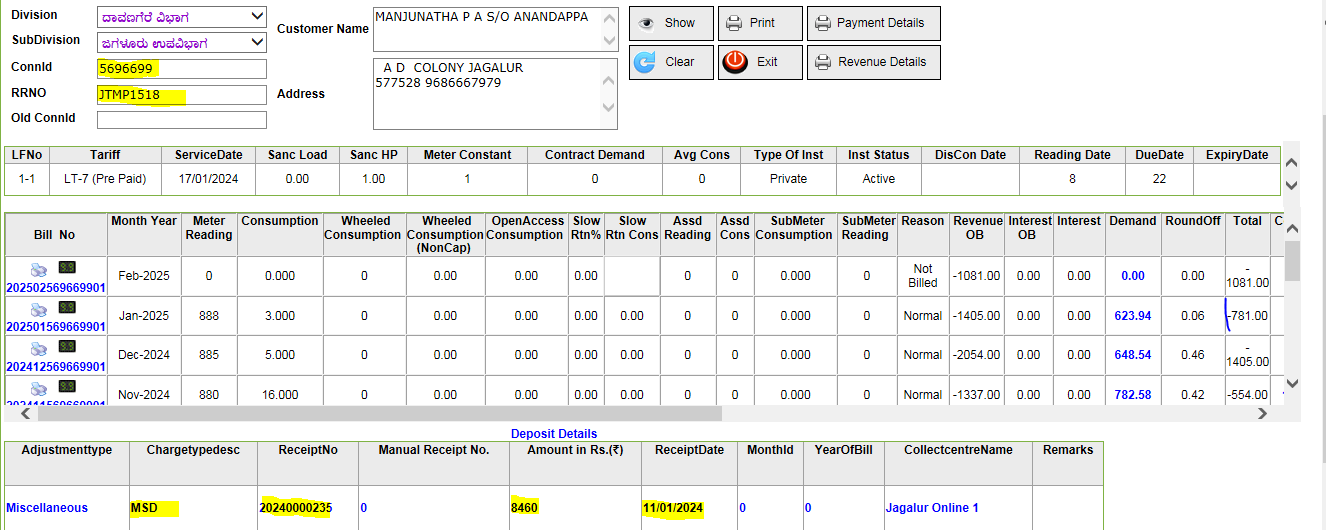This screenshot has height=530, width=1326.
Task: Click the meter display icon in the Nov-2024 row
Action: (x=69, y=386)
